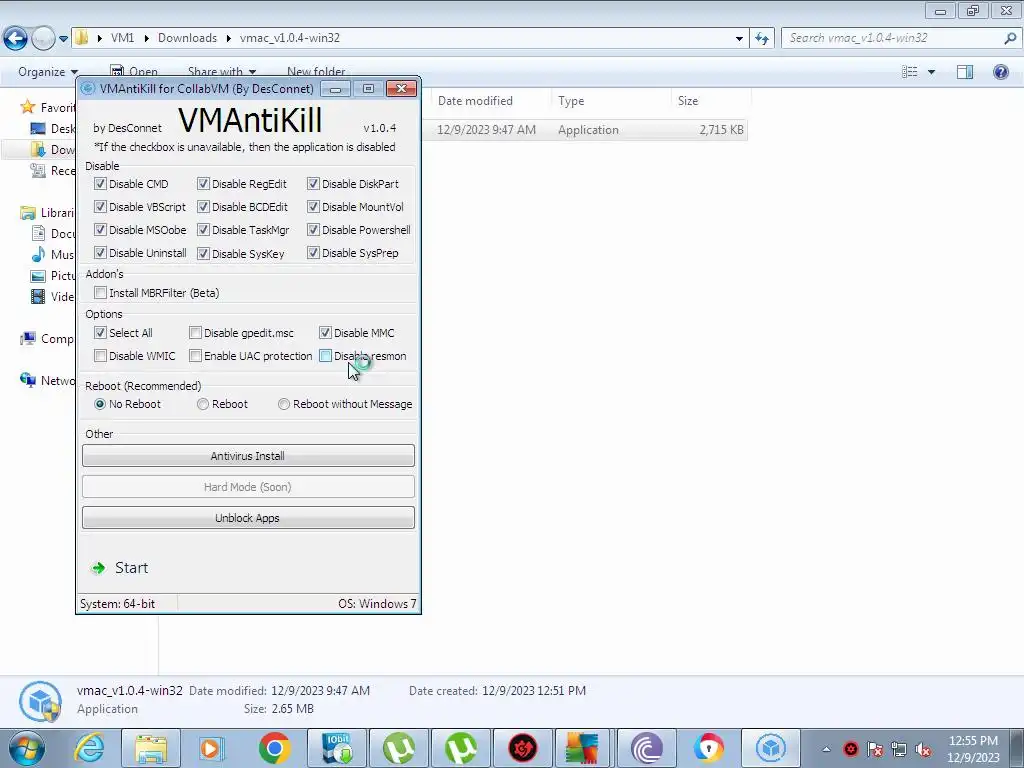Screen dimensions: 1024x768
Task: Click the Change your view icon
Action: (x=910, y=72)
